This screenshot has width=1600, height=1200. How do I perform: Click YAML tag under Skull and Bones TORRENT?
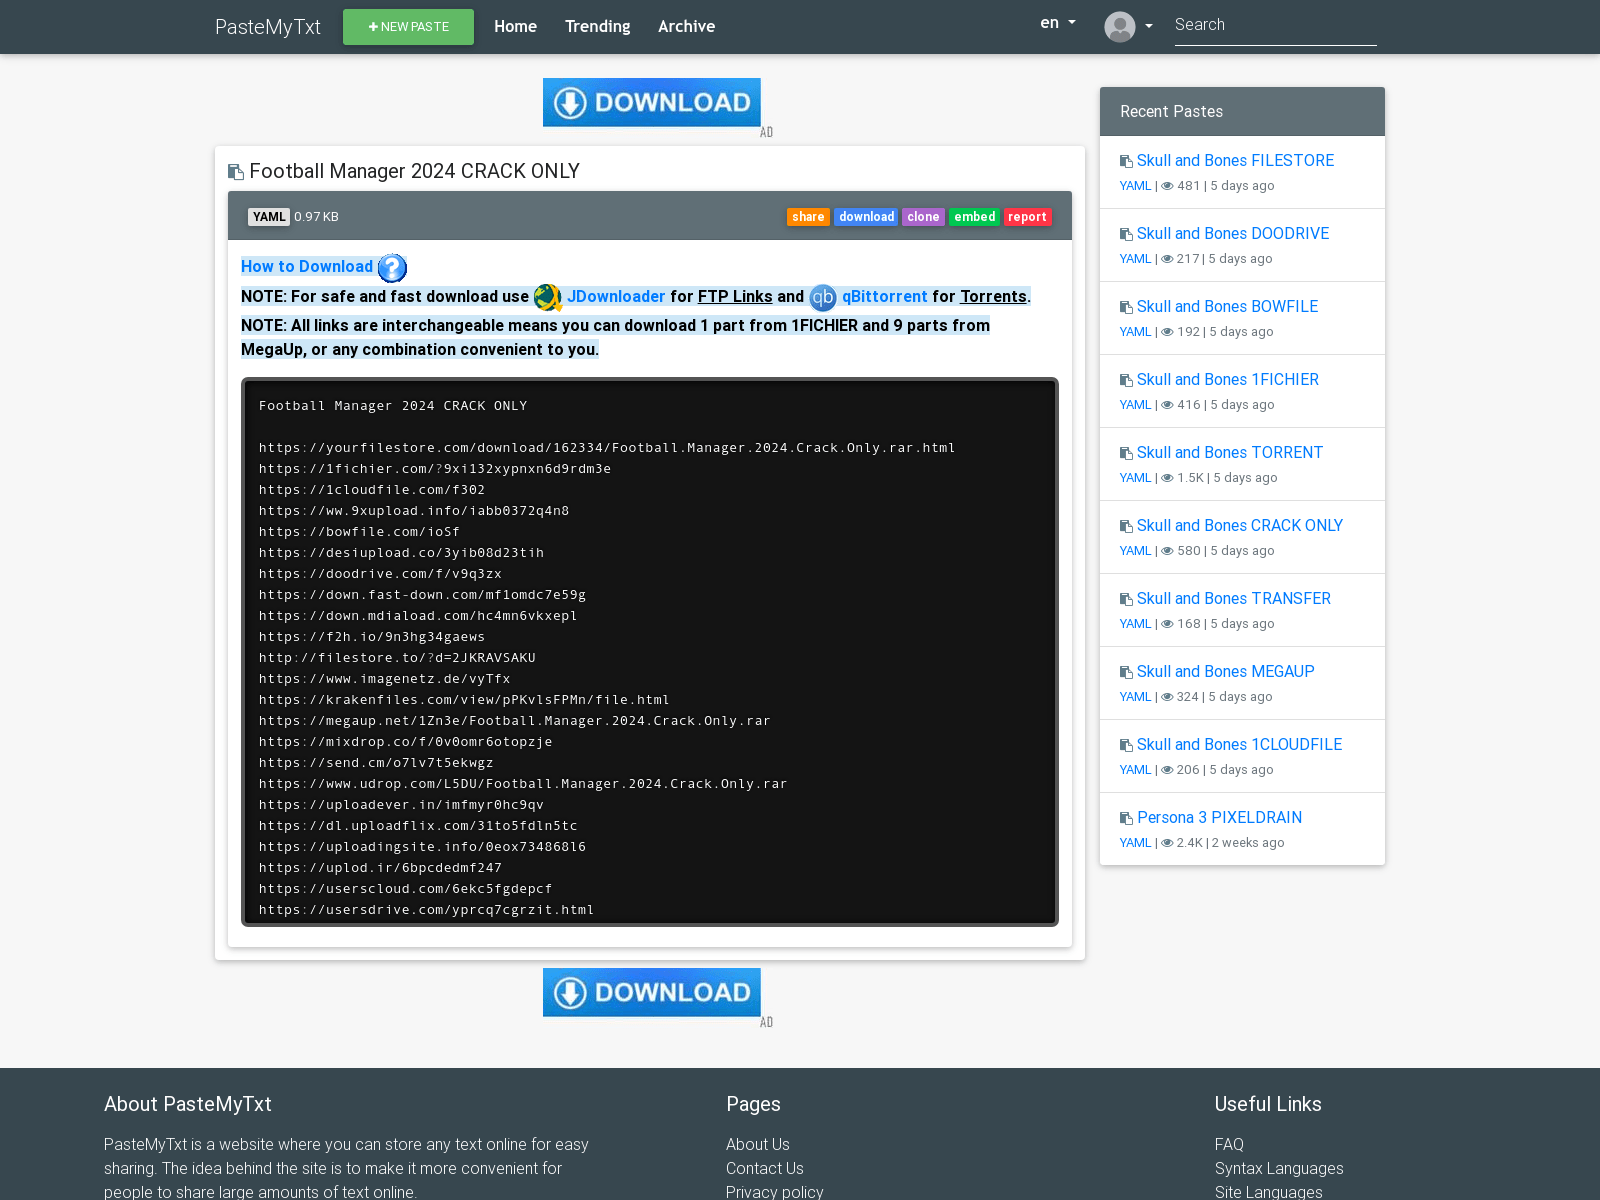click(x=1135, y=478)
